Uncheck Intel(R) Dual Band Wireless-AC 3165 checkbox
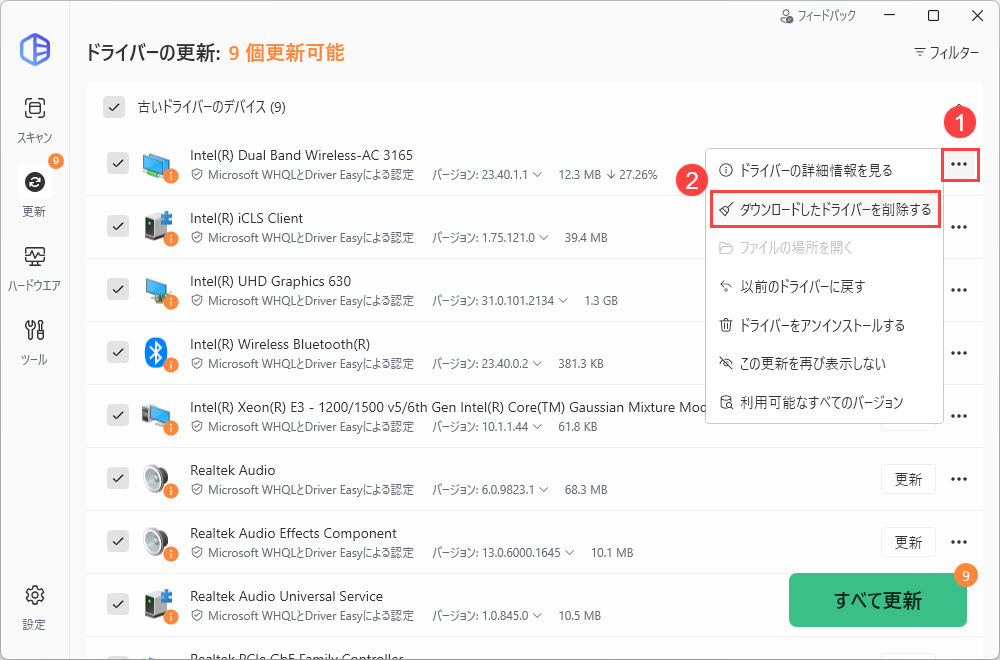The width and height of the screenshot is (1000, 660). point(118,163)
